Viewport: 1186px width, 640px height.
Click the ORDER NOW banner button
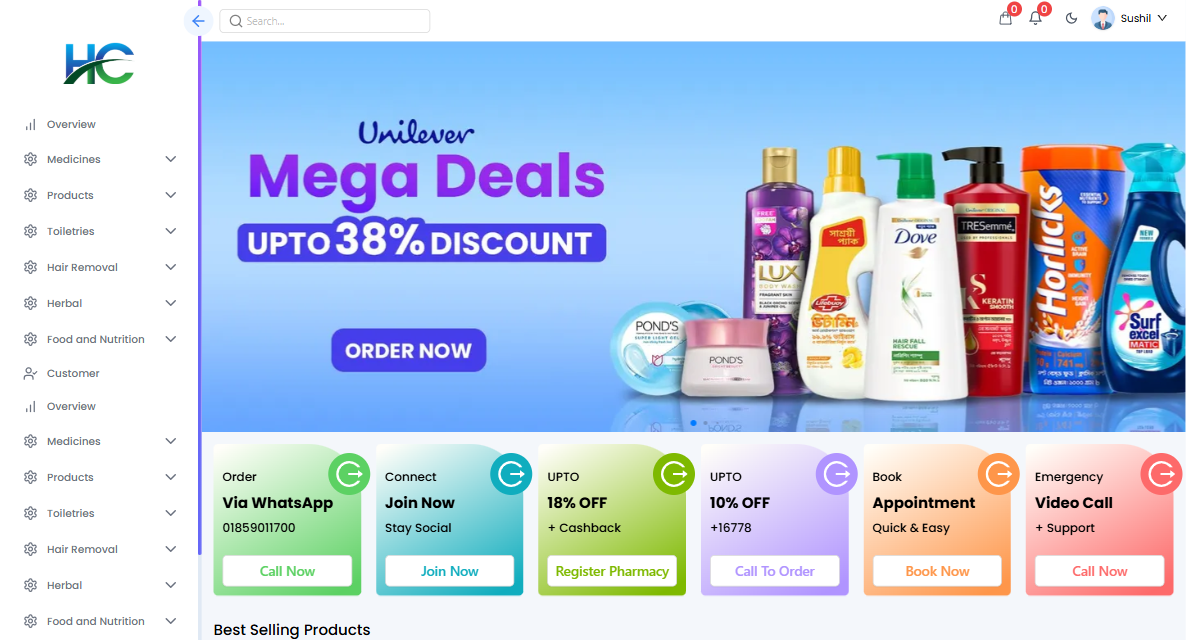click(408, 350)
